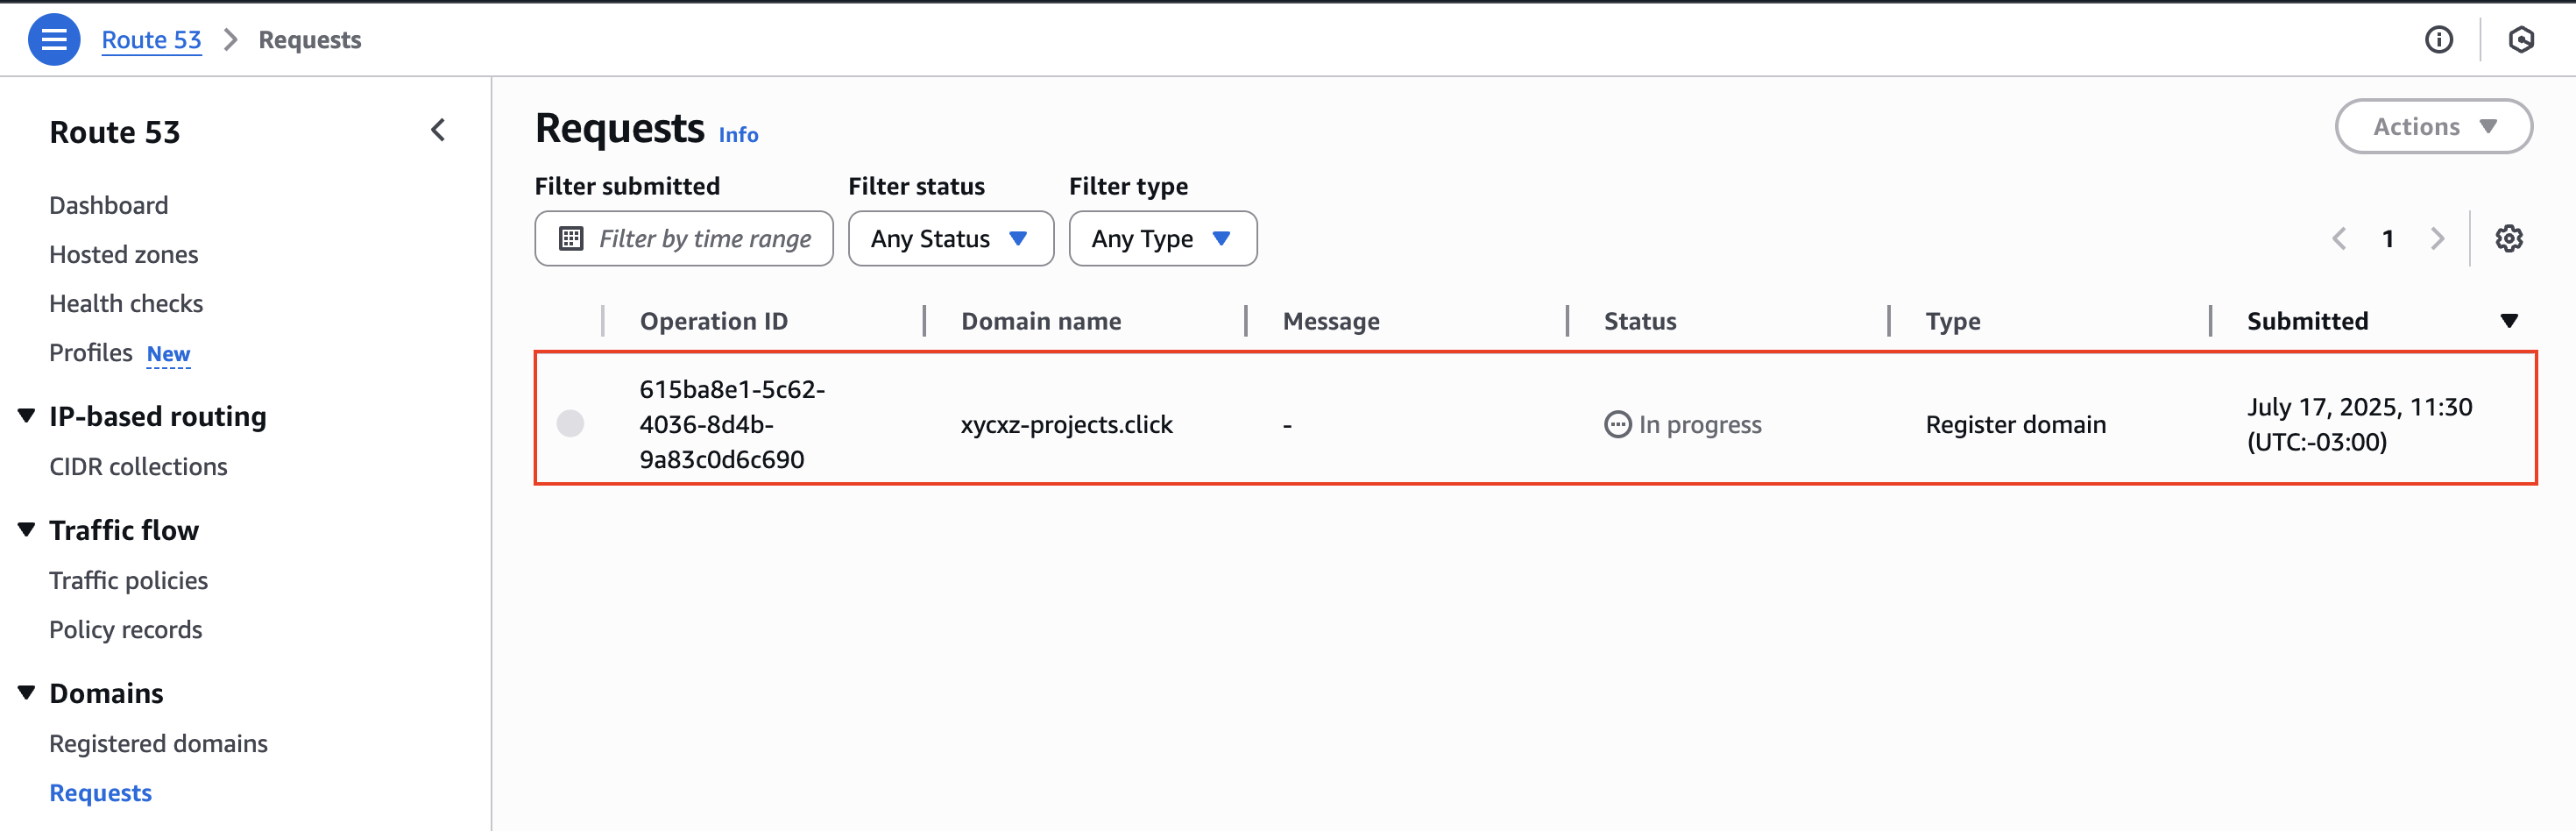Click the Route 53 breadcrumb link
The image size is (2576, 831).
click(x=151, y=39)
